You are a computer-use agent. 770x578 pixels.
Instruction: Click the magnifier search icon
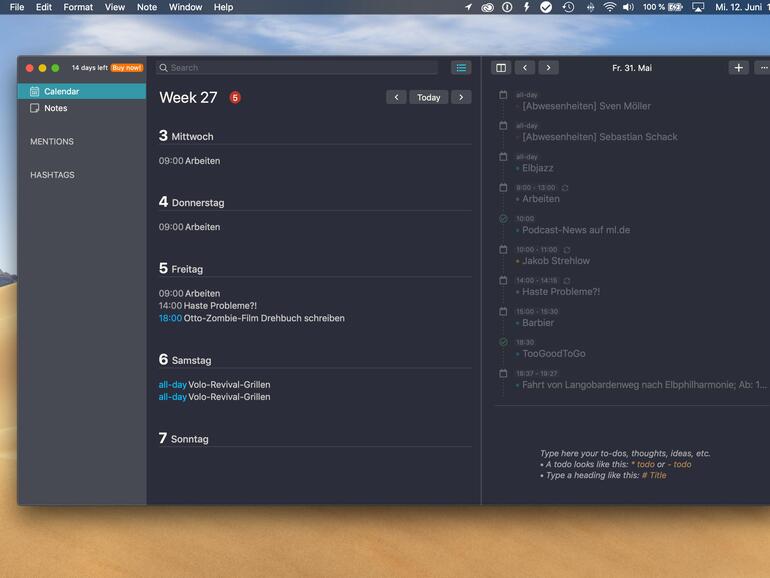[164, 68]
